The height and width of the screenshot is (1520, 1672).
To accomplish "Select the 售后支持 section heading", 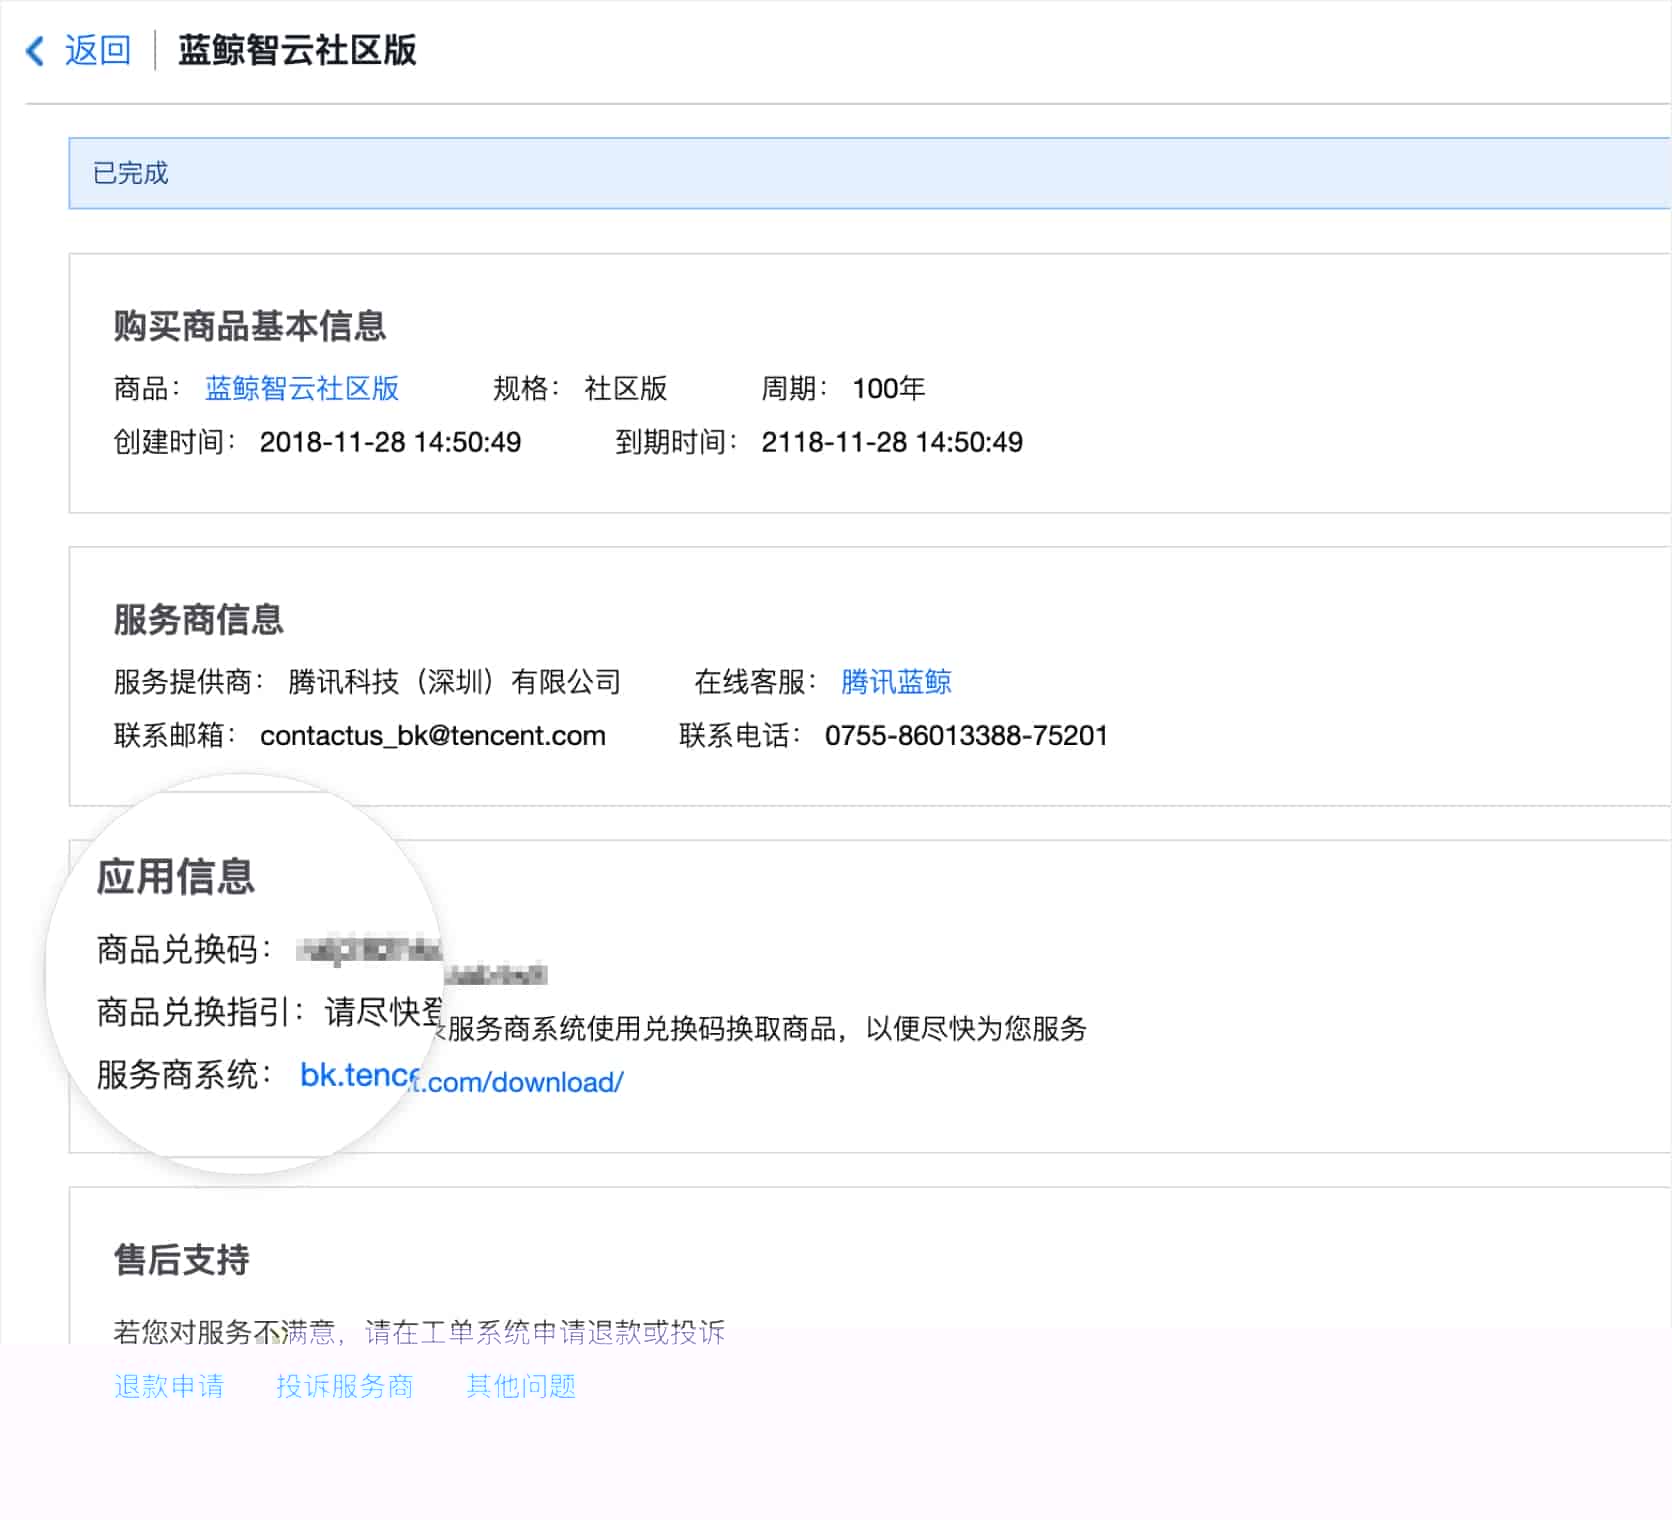I will click(x=182, y=1259).
